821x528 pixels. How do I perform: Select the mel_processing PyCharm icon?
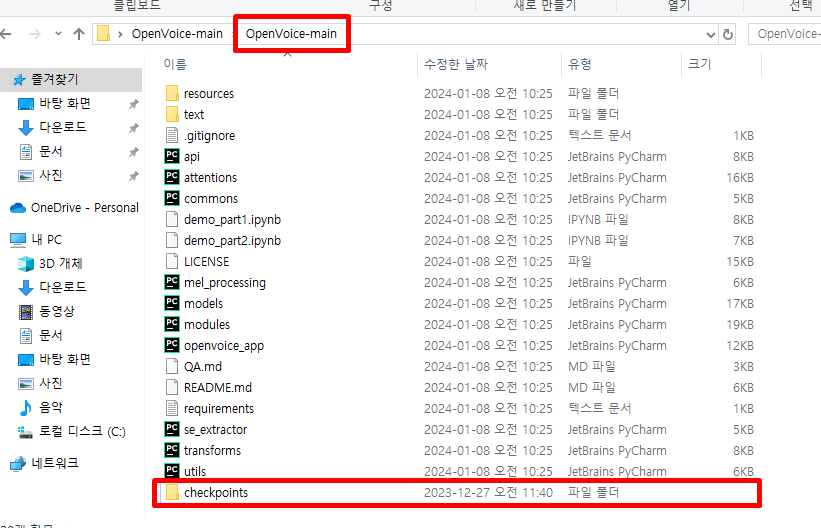click(172, 282)
